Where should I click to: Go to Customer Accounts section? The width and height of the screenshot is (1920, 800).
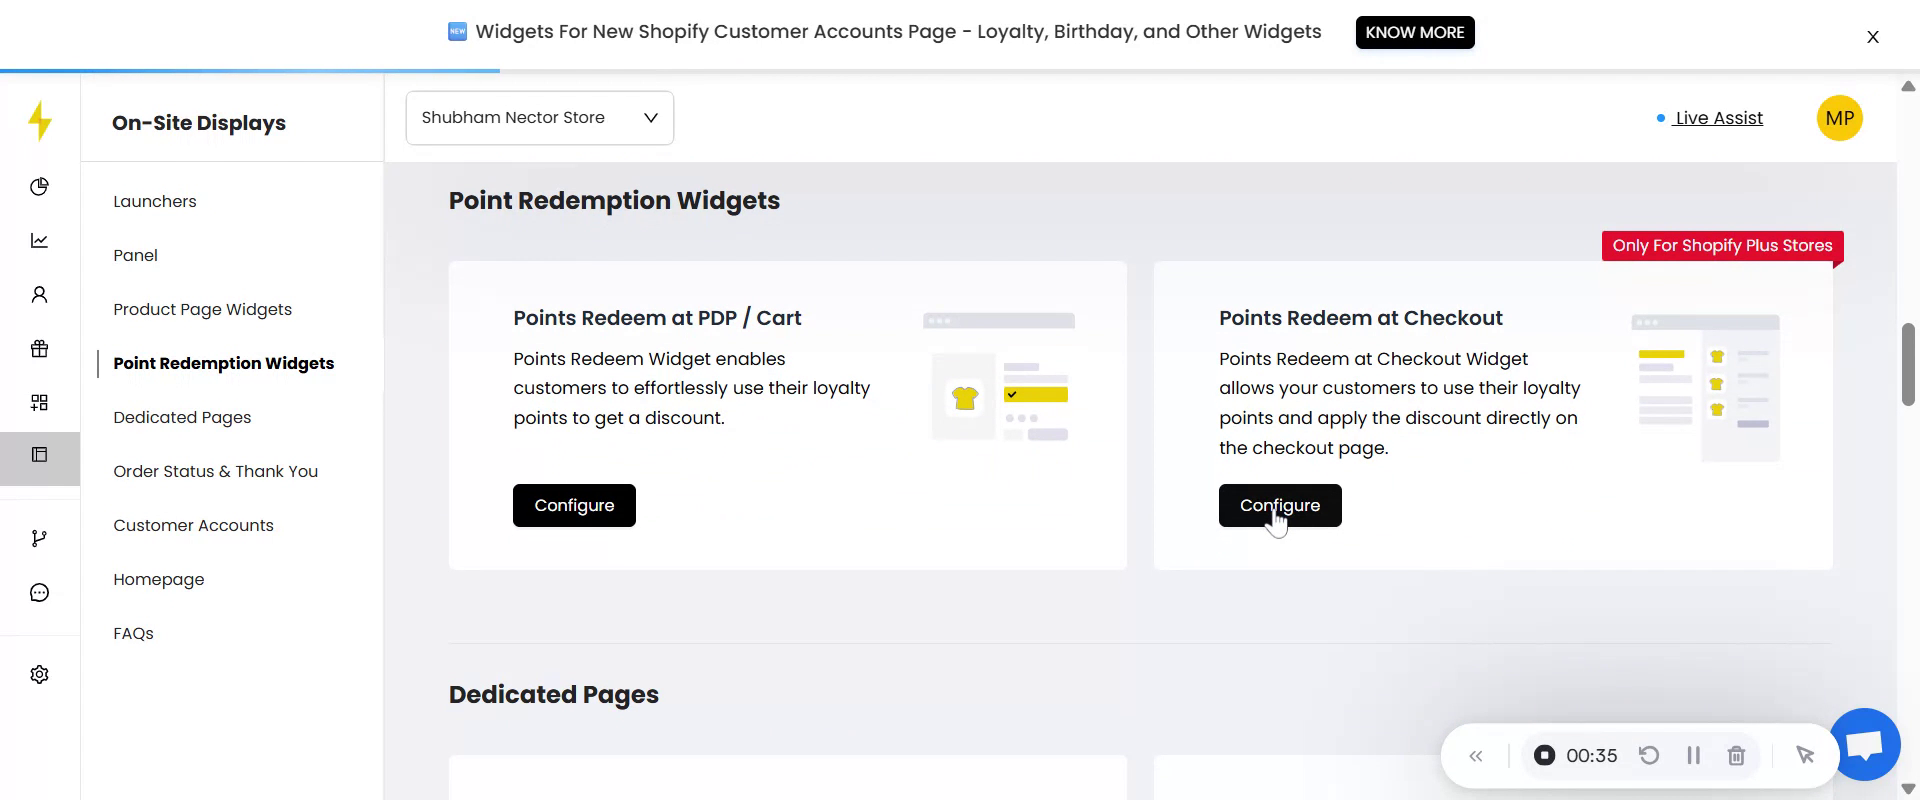coord(193,526)
